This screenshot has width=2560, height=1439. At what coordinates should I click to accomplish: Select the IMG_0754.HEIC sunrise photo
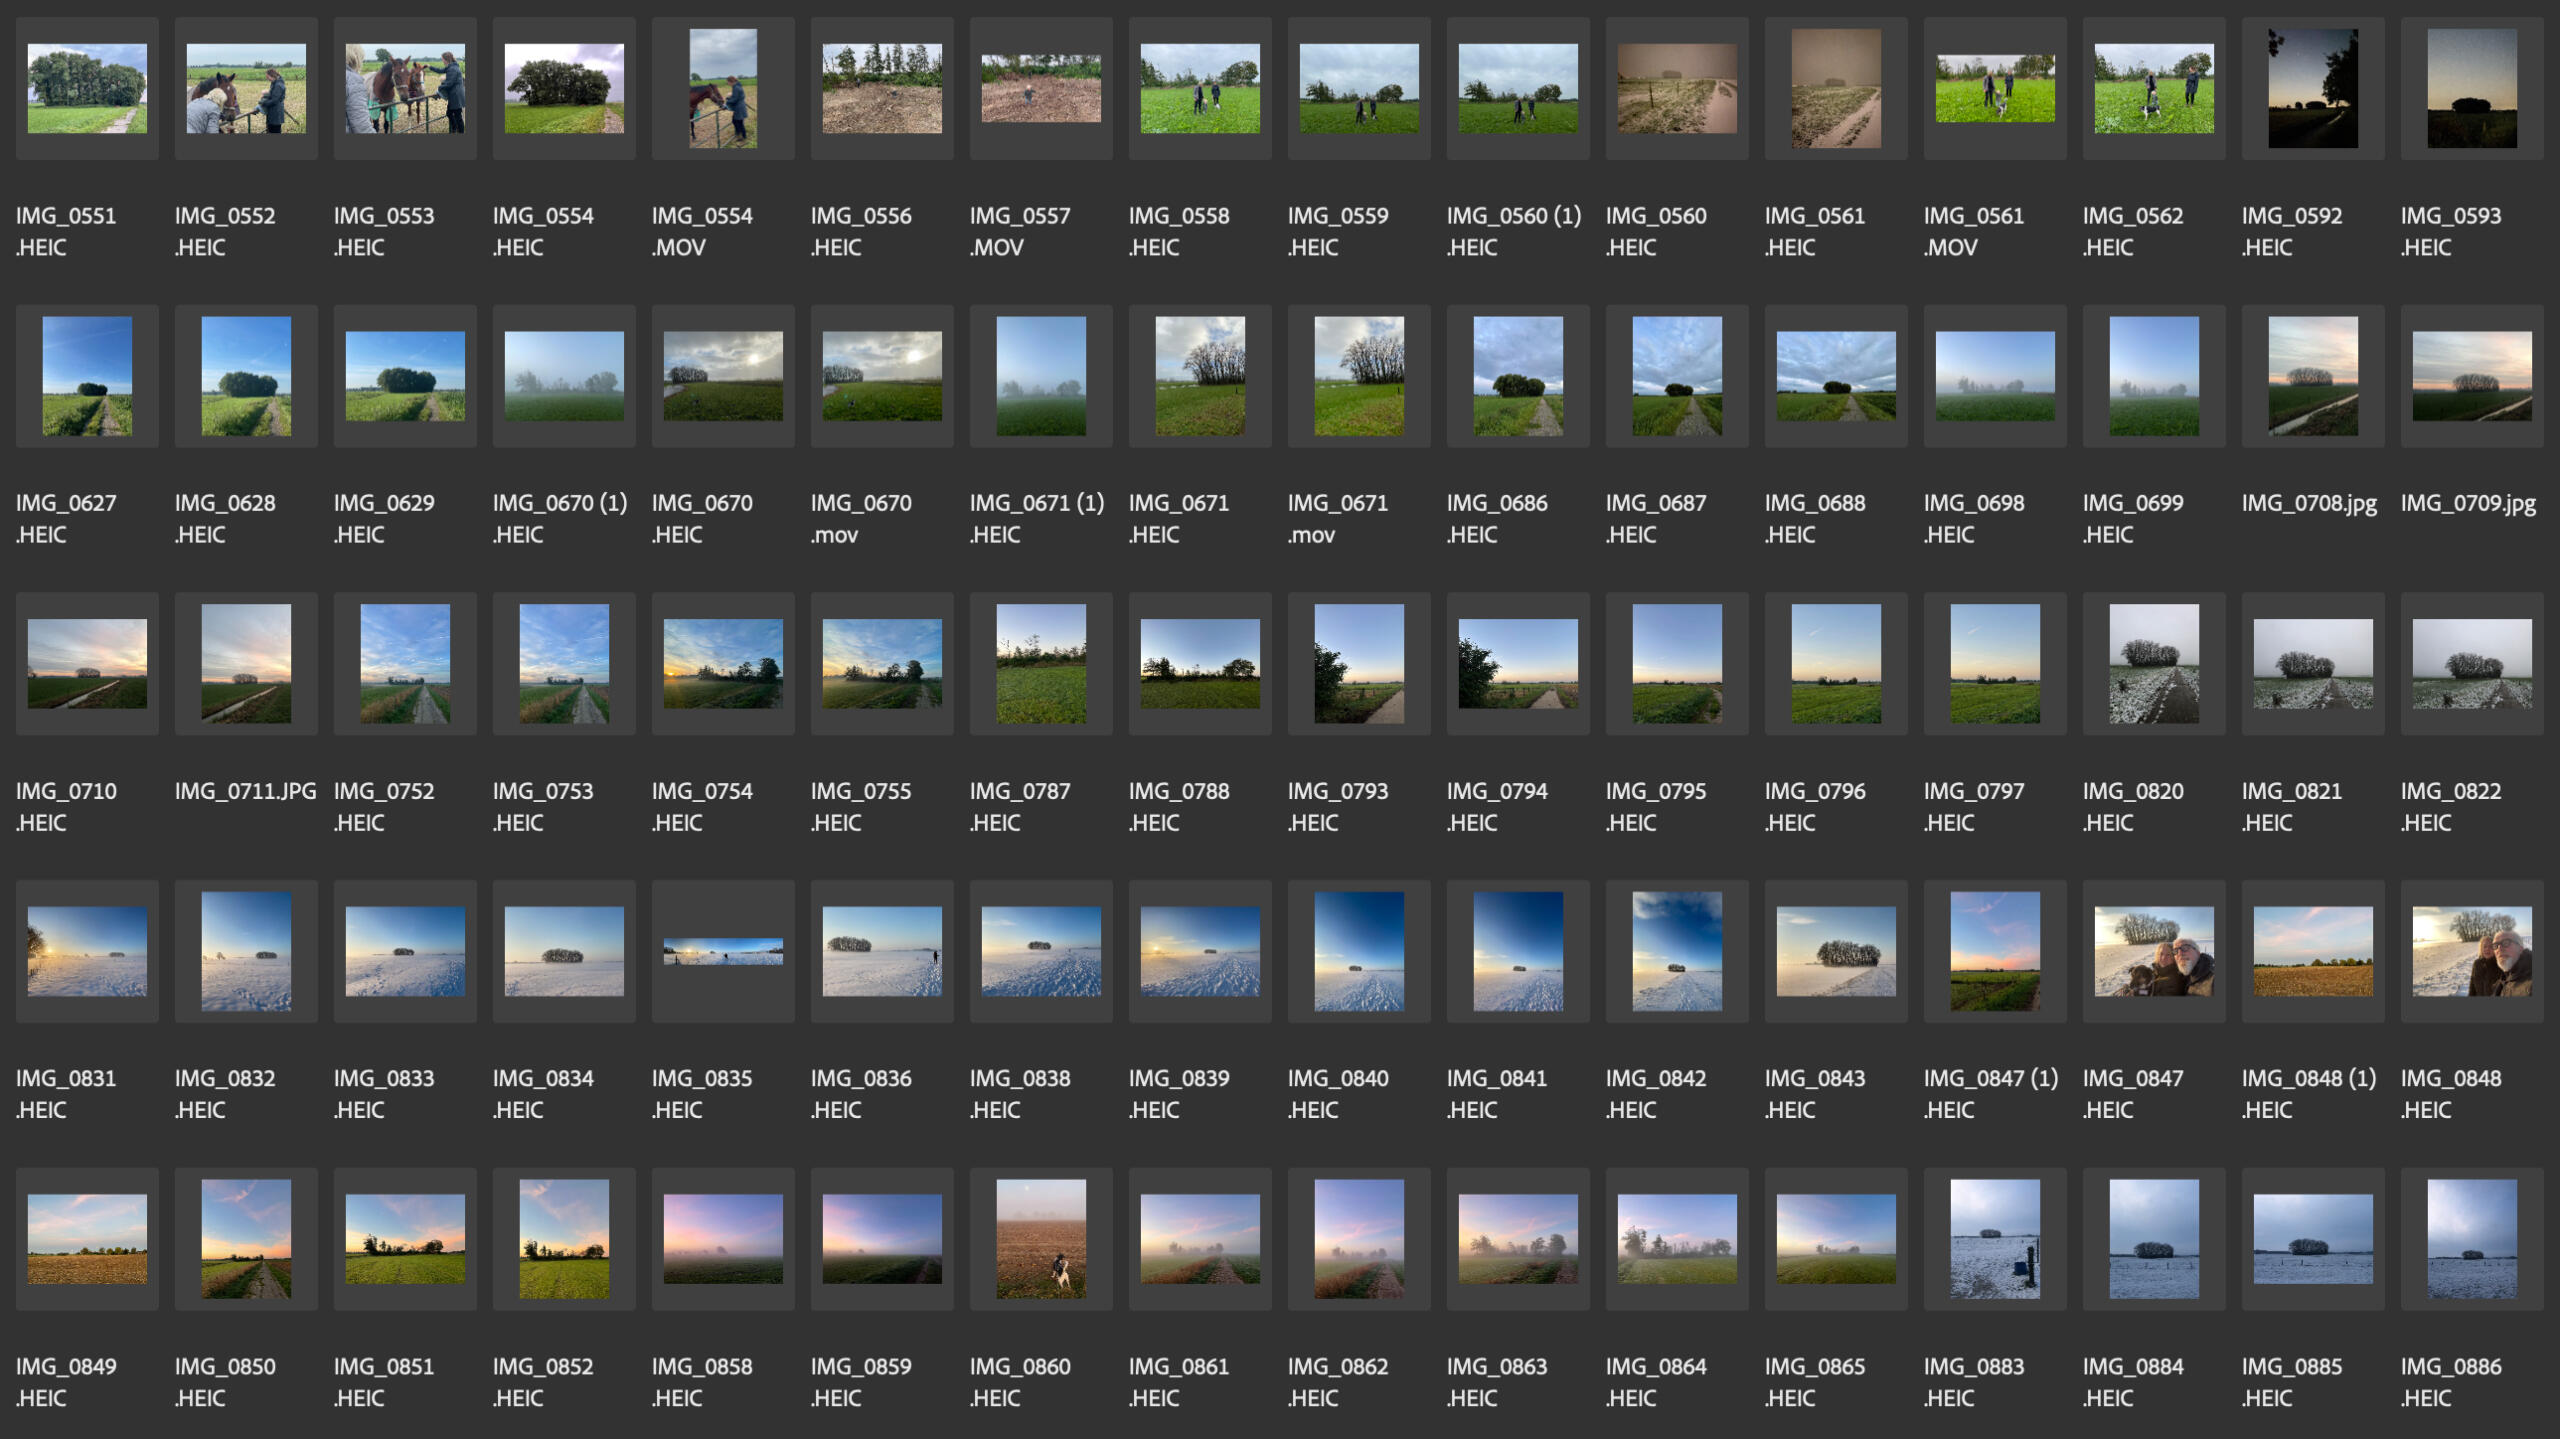723,663
